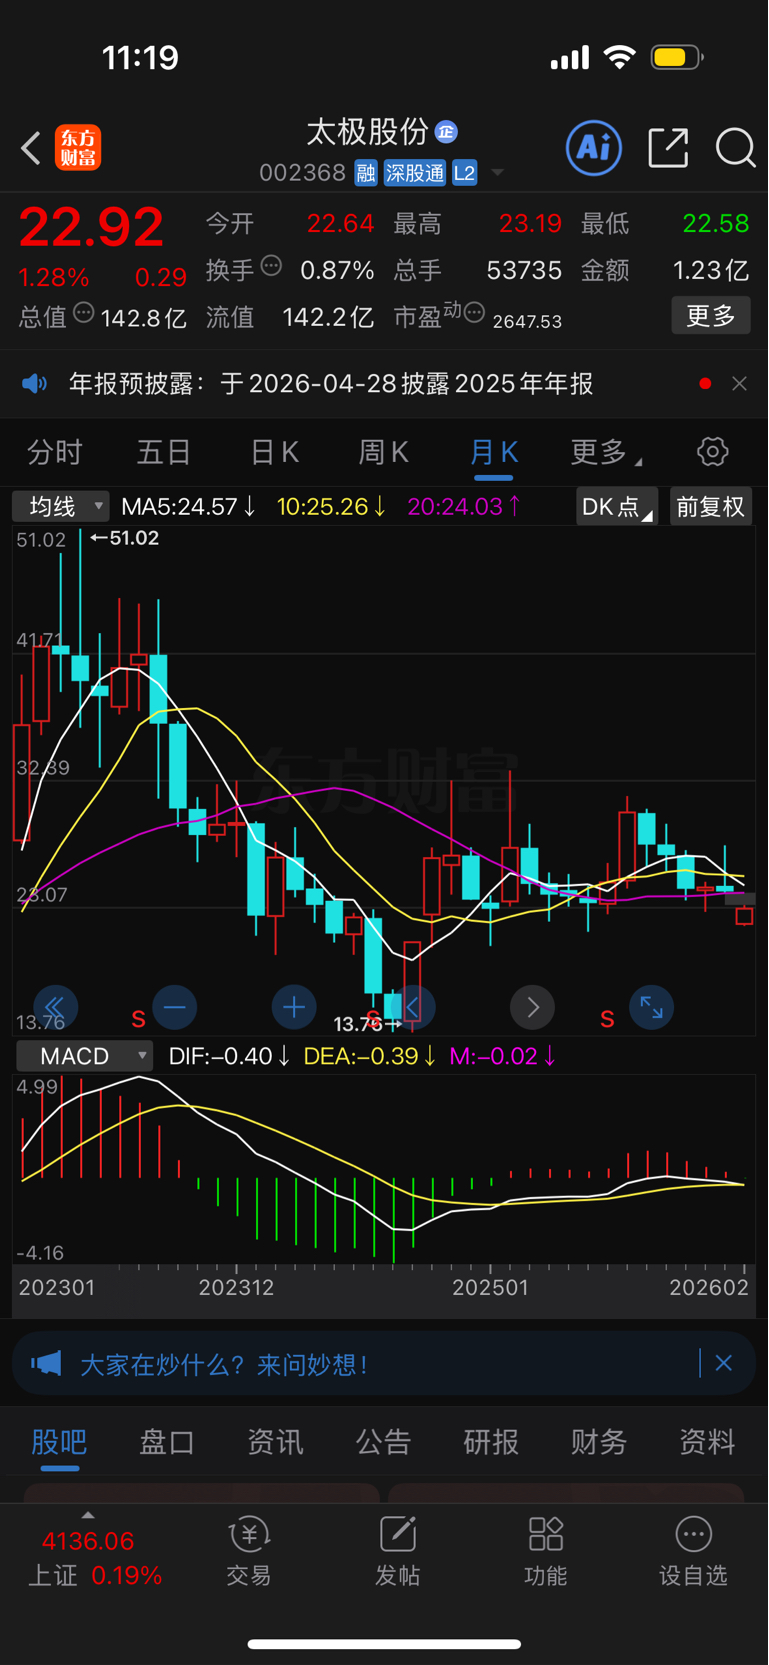Move chart left one candle
This screenshot has height=1665, width=769.
pos(413,1007)
